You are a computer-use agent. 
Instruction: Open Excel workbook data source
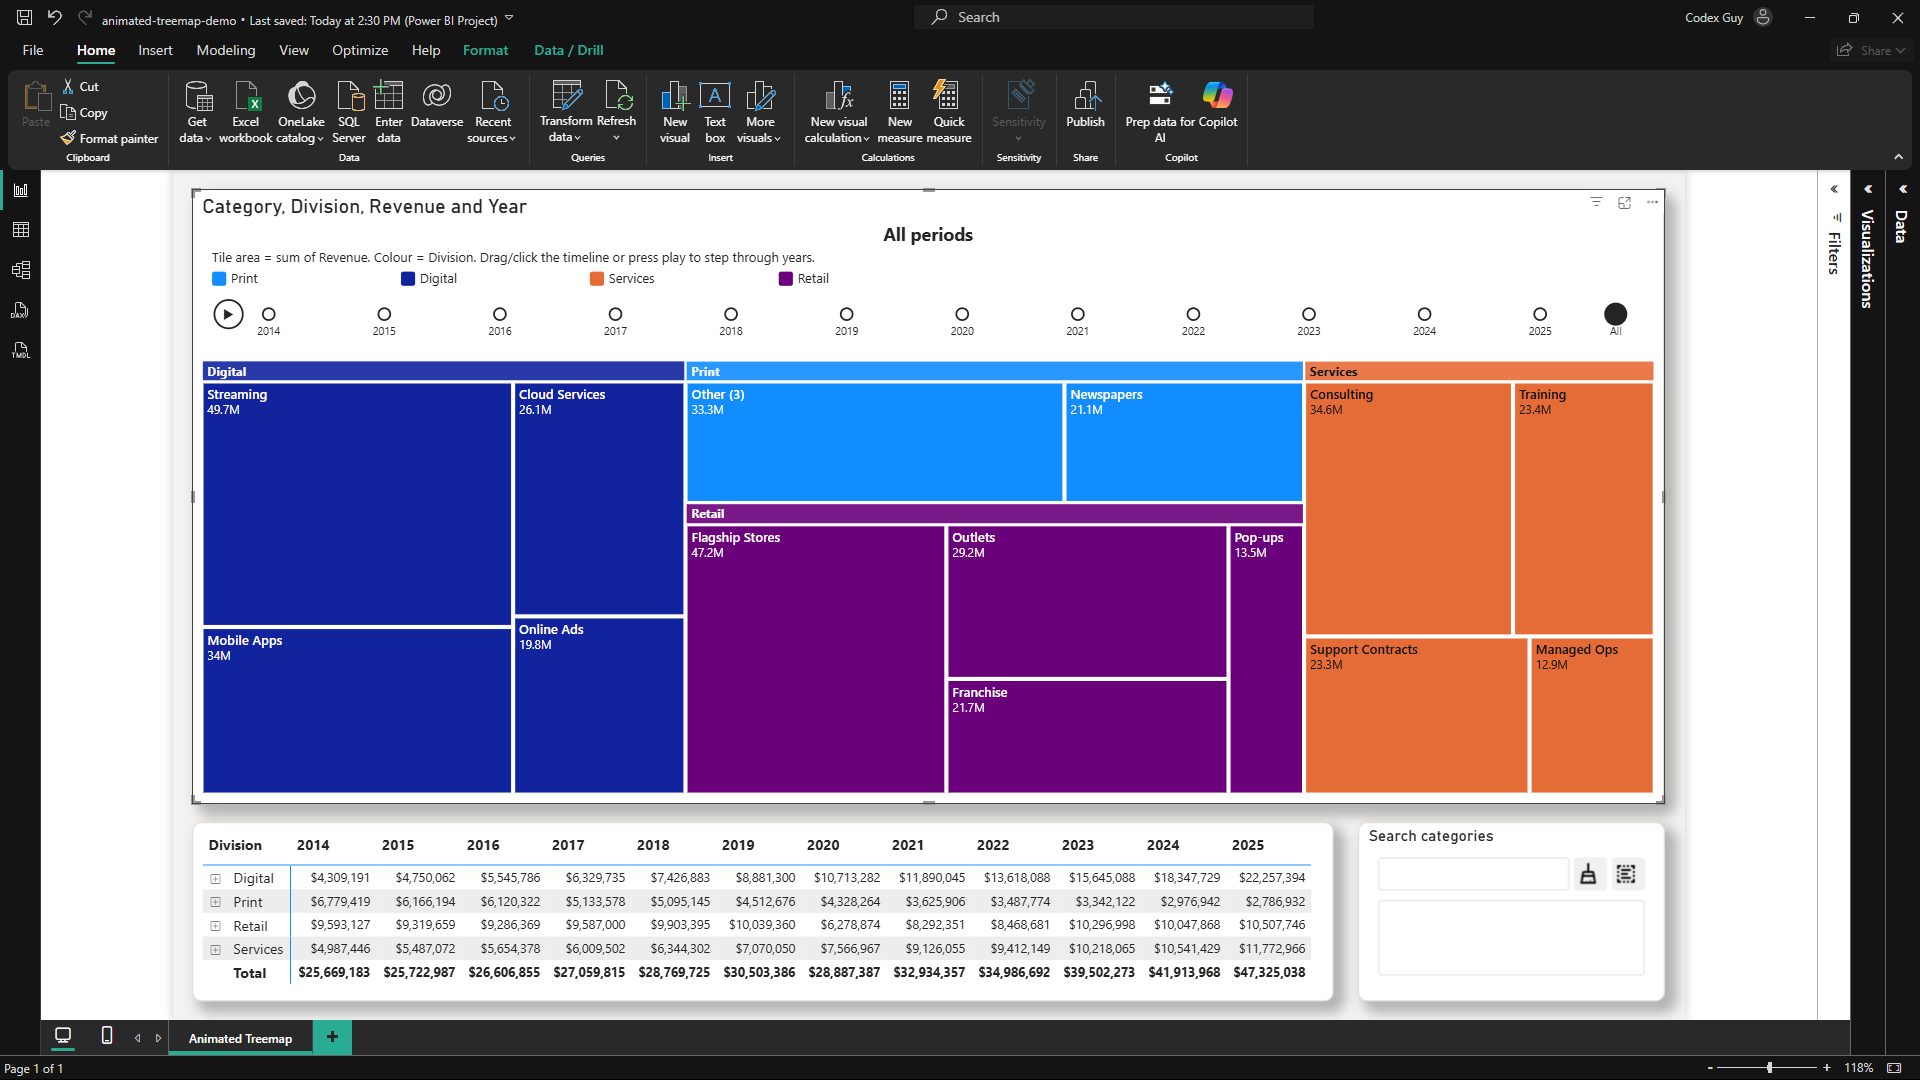point(246,112)
